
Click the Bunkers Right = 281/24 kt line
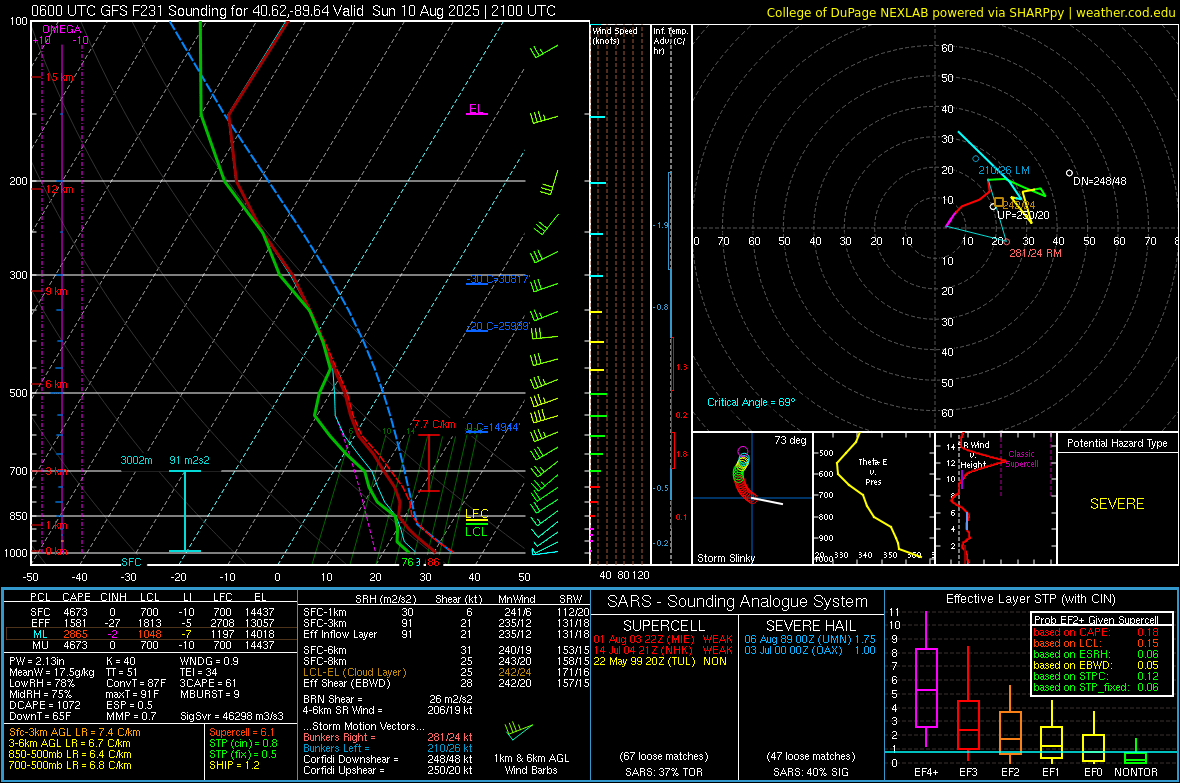[388, 738]
